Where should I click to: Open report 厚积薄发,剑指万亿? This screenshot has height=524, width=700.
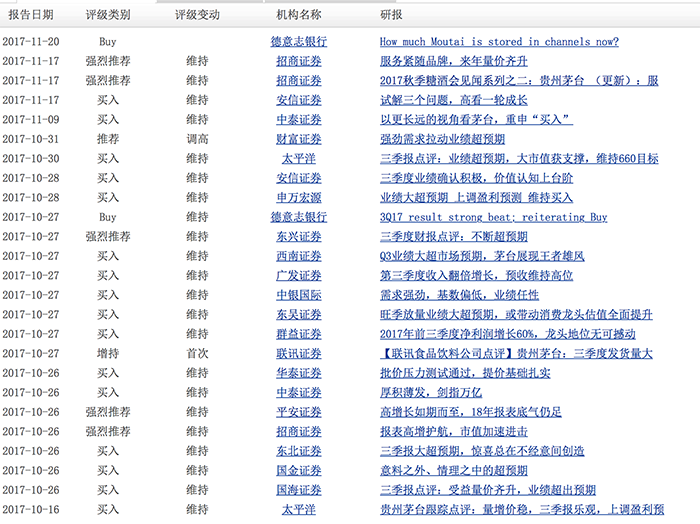[431, 393]
